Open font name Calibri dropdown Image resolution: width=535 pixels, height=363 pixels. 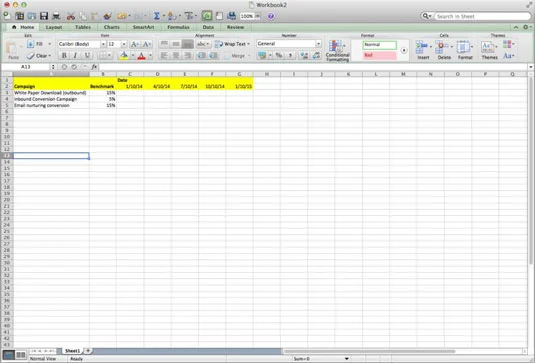coord(103,44)
